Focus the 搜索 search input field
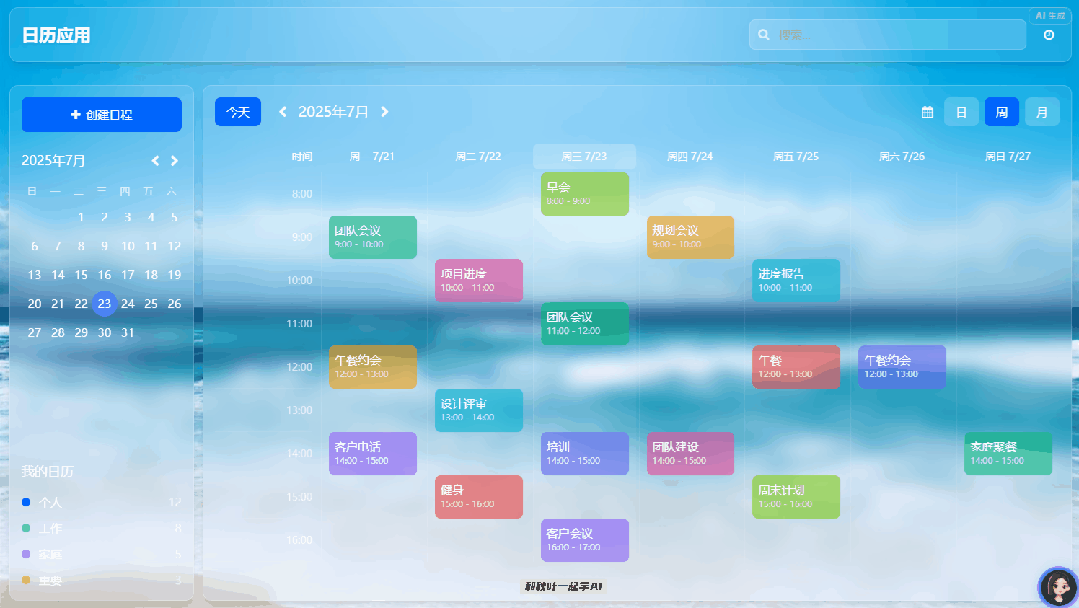 [x=895, y=35]
